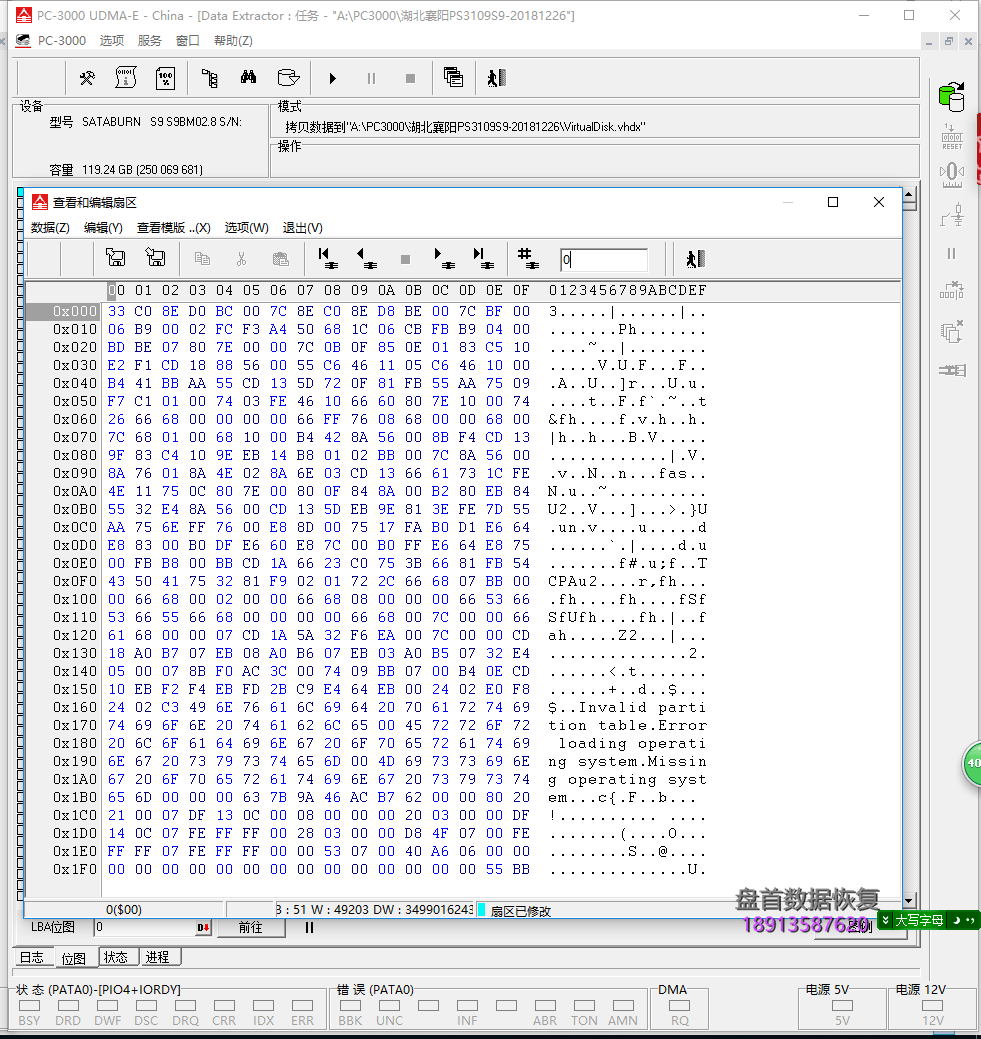981x1039 pixels.
Task: Open the 帮助(Z) menu
Action: pos(233,40)
